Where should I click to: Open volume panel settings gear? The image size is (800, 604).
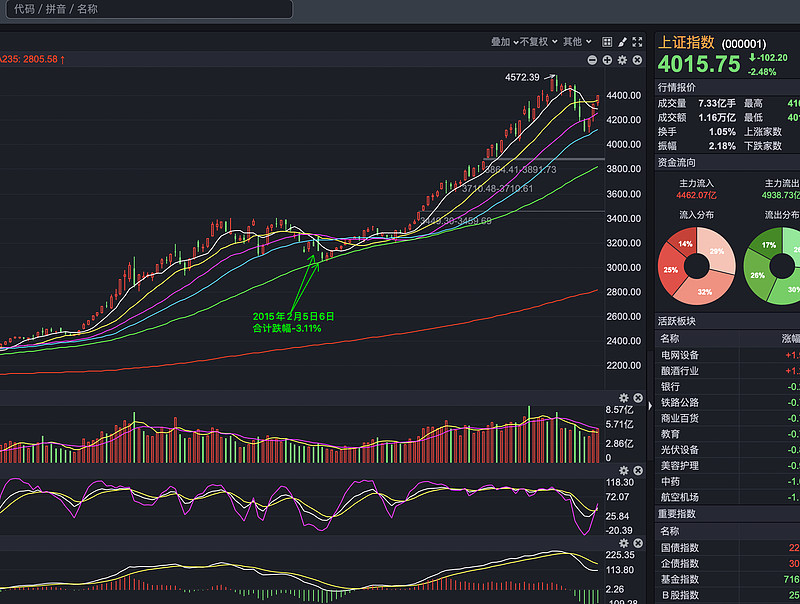[x=624, y=398]
